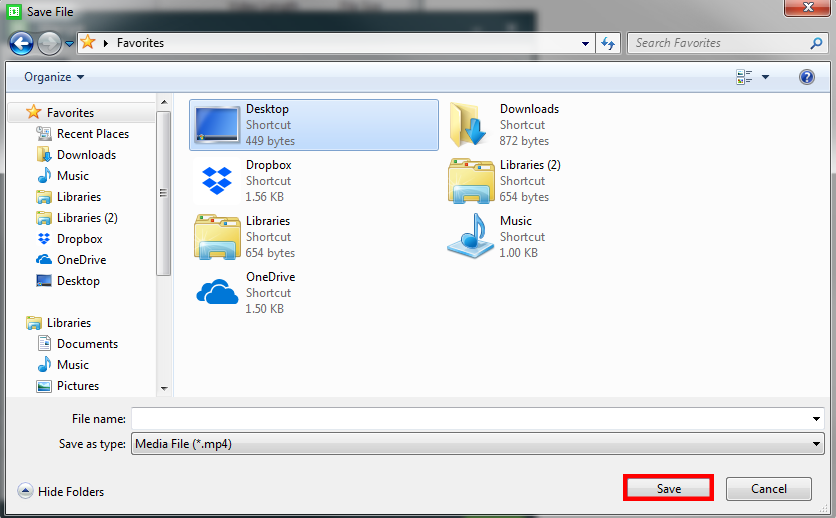The height and width of the screenshot is (518, 836).
Task: Collapse the dialog with Hide Folders
Action: (x=61, y=491)
